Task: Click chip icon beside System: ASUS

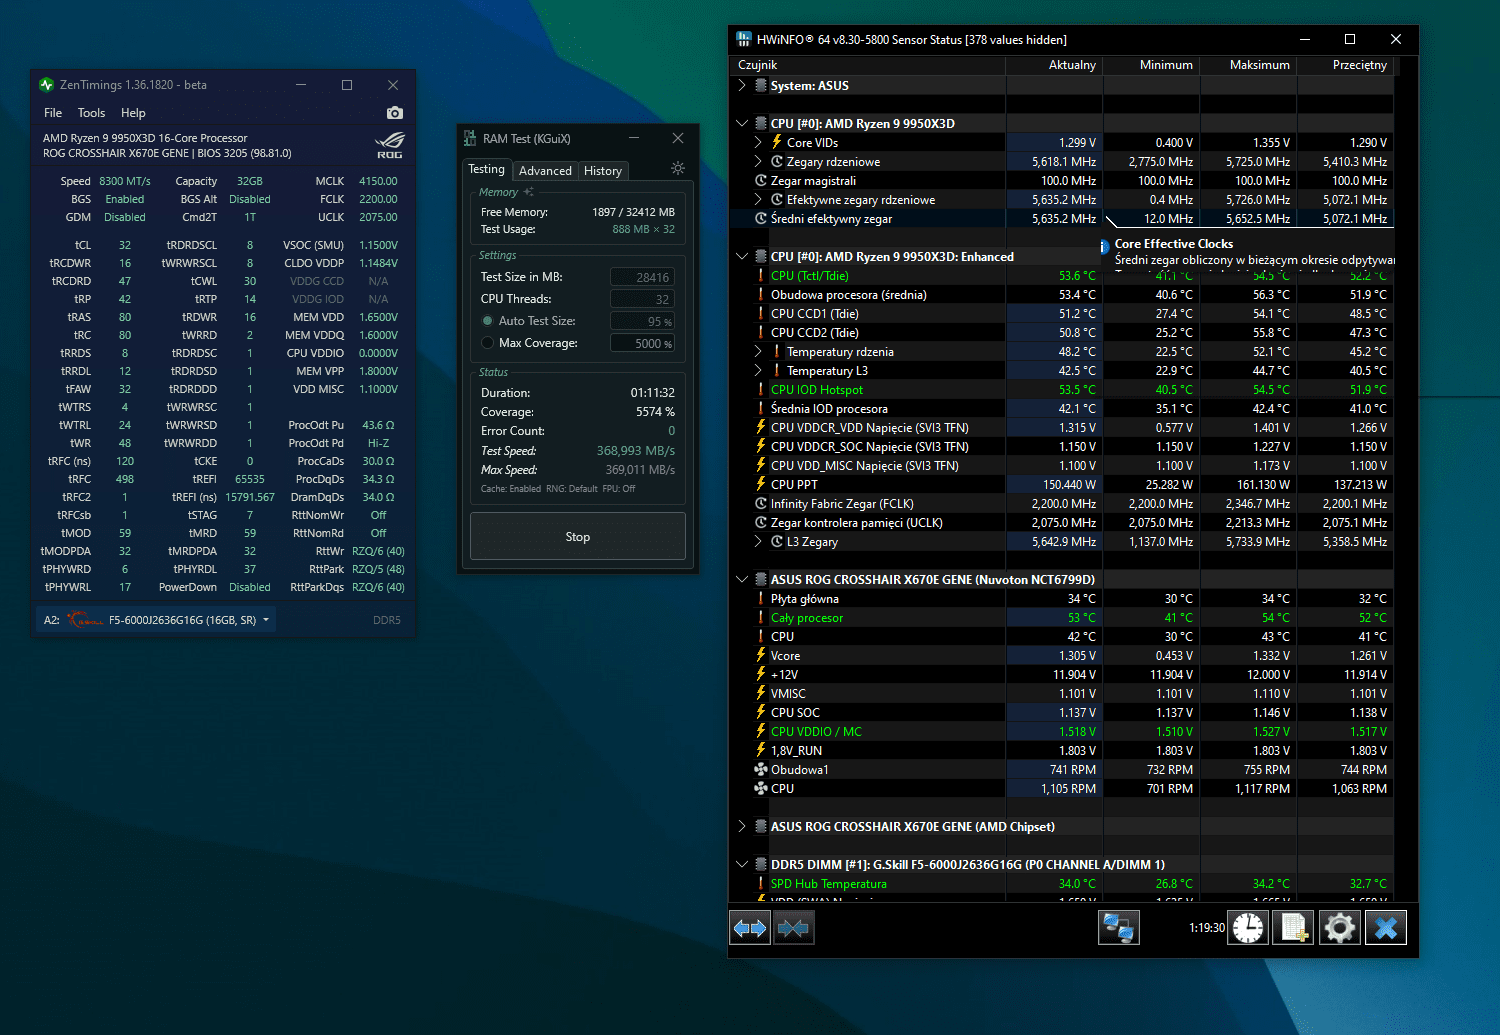Action: 761,86
